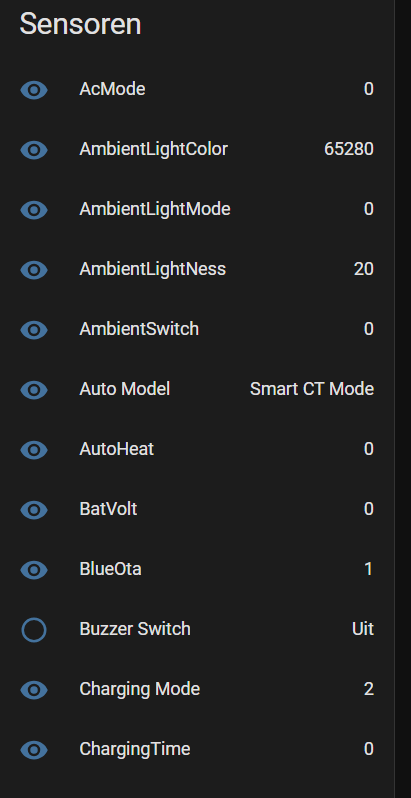Viewport: 411px width, 798px height.
Task: Click the eye icon next to AmbientLightColor
Action: pyautogui.click(x=34, y=150)
